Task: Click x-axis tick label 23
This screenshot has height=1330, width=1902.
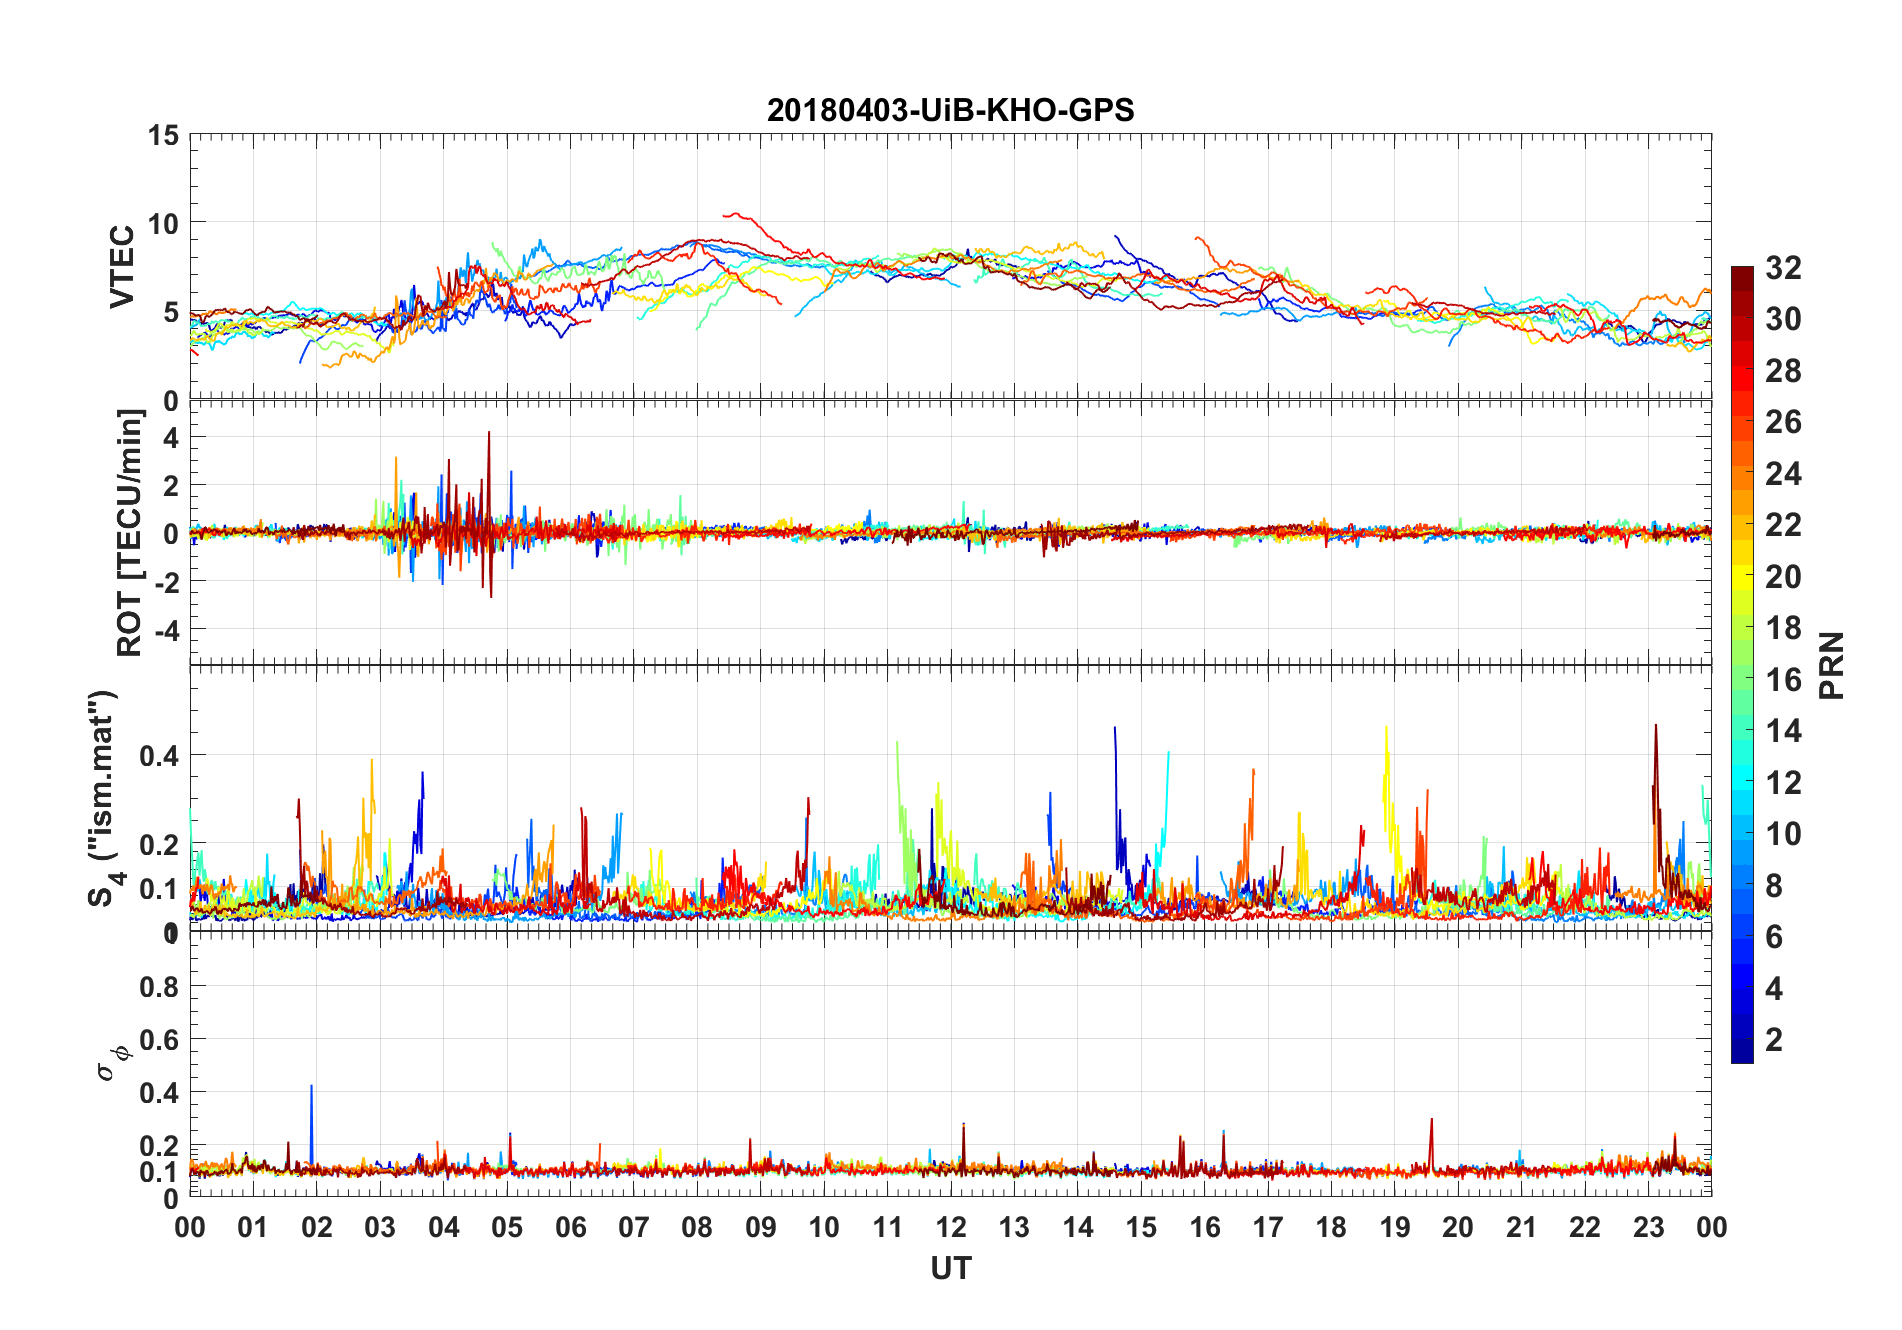Action: (1648, 1228)
